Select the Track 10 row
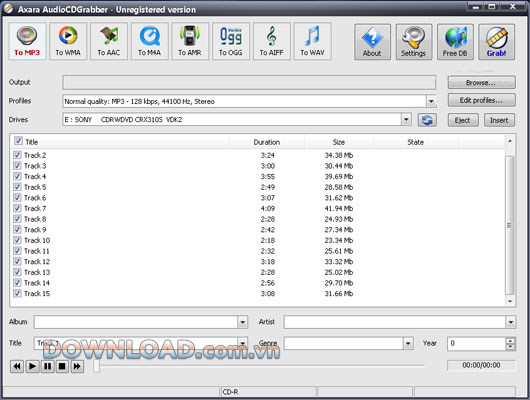530x400 pixels. click(x=258, y=240)
